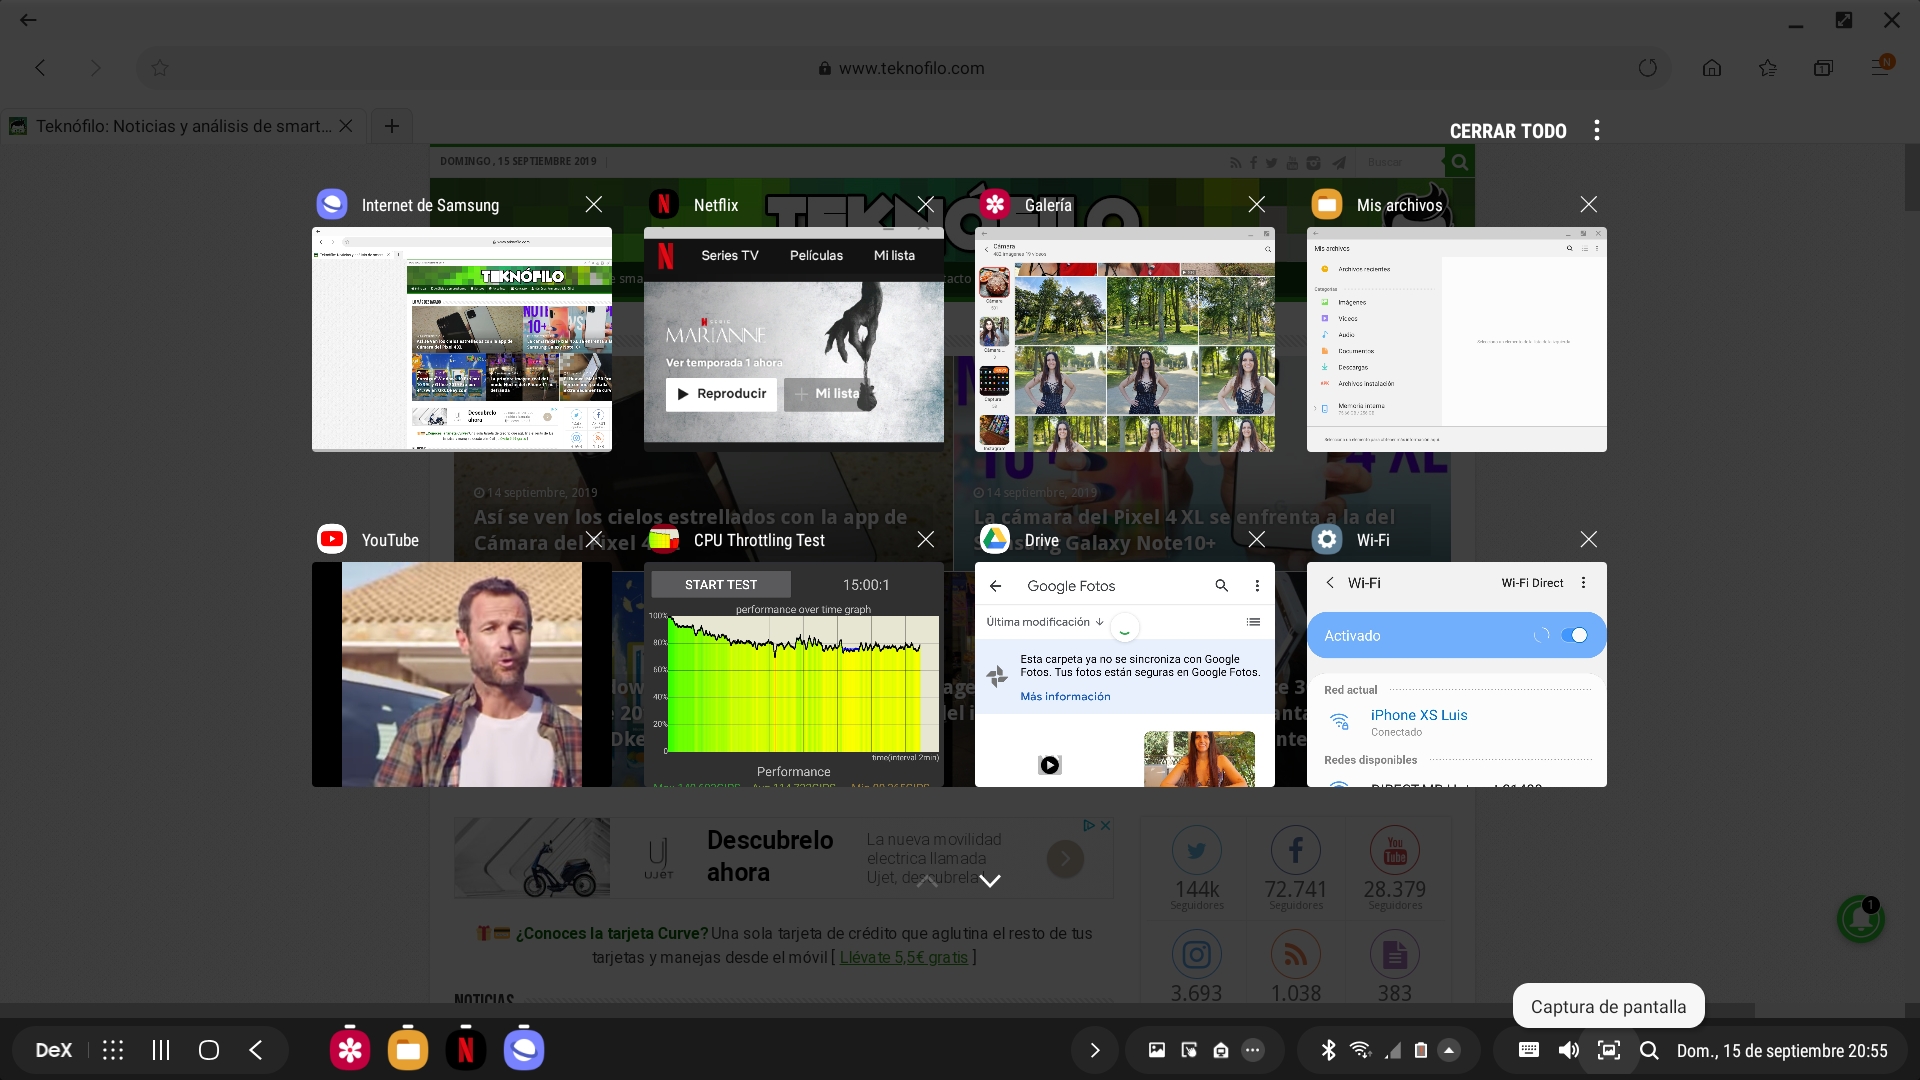The width and height of the screenshot is (1920, 1080).
Task: Open the YouTube video thumbnail
Action: point(462,674)
